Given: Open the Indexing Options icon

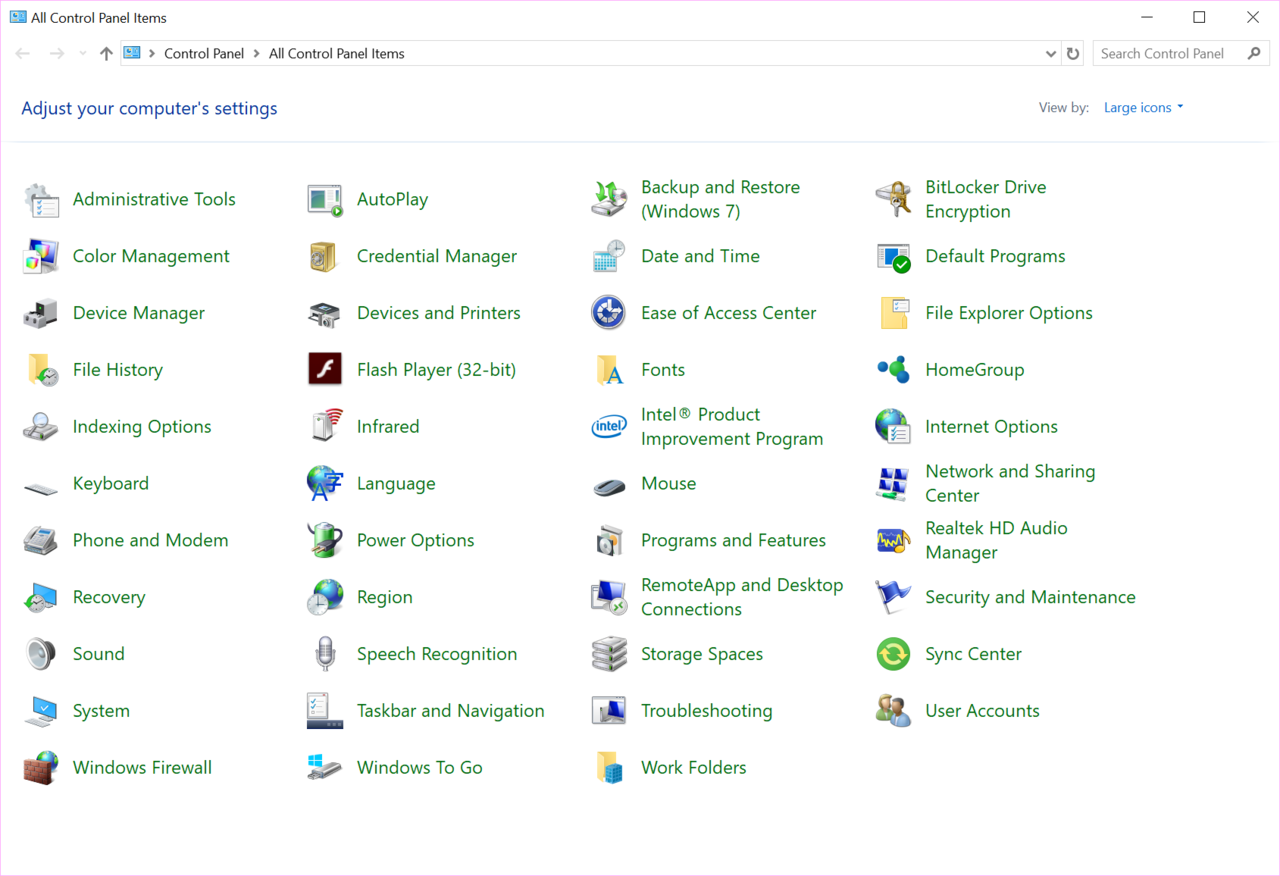Looking at the screenshot, I should point(41,427).
